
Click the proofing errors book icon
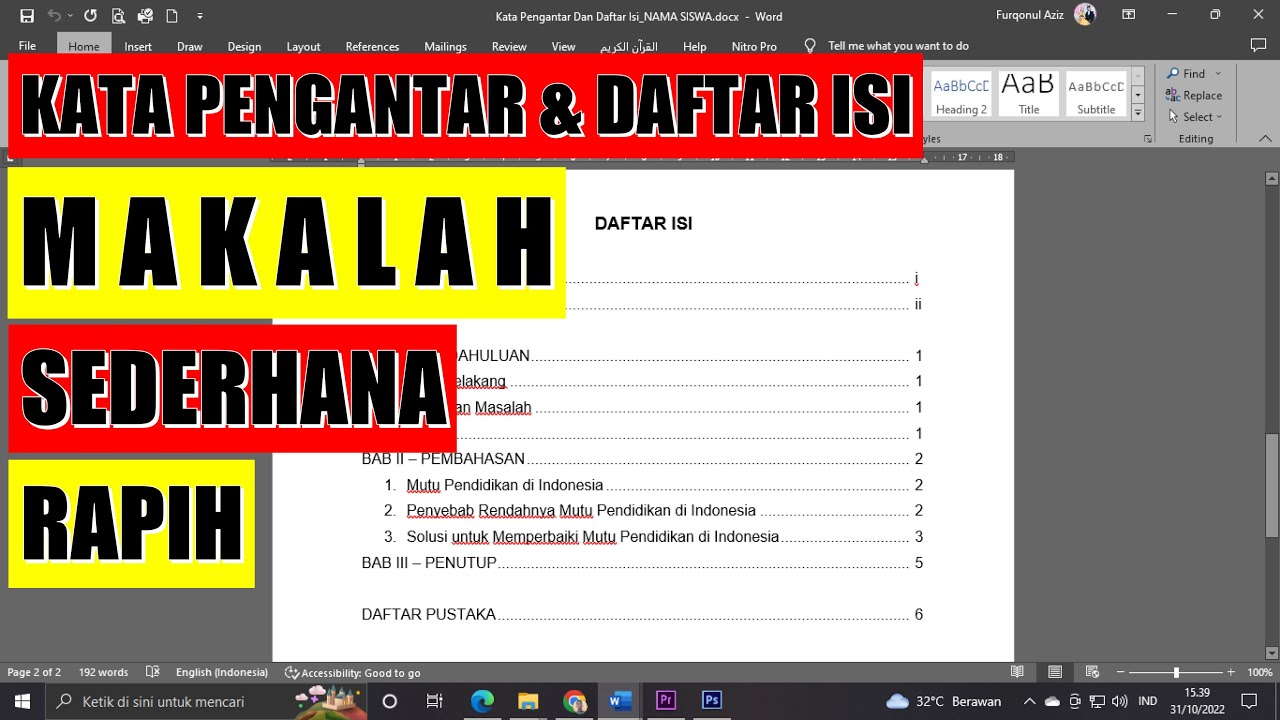coord(153,672)
